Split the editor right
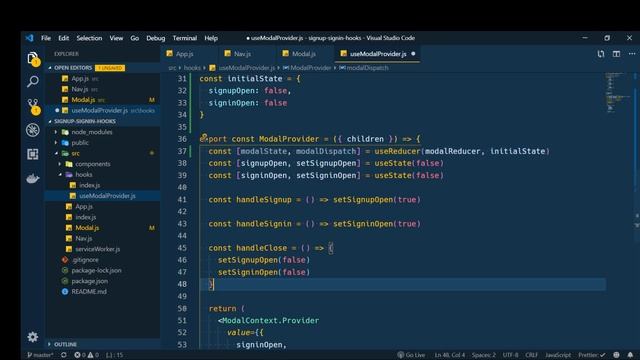Image resolution: width=640 pixels, height=360 pixels. coord(616,54)
